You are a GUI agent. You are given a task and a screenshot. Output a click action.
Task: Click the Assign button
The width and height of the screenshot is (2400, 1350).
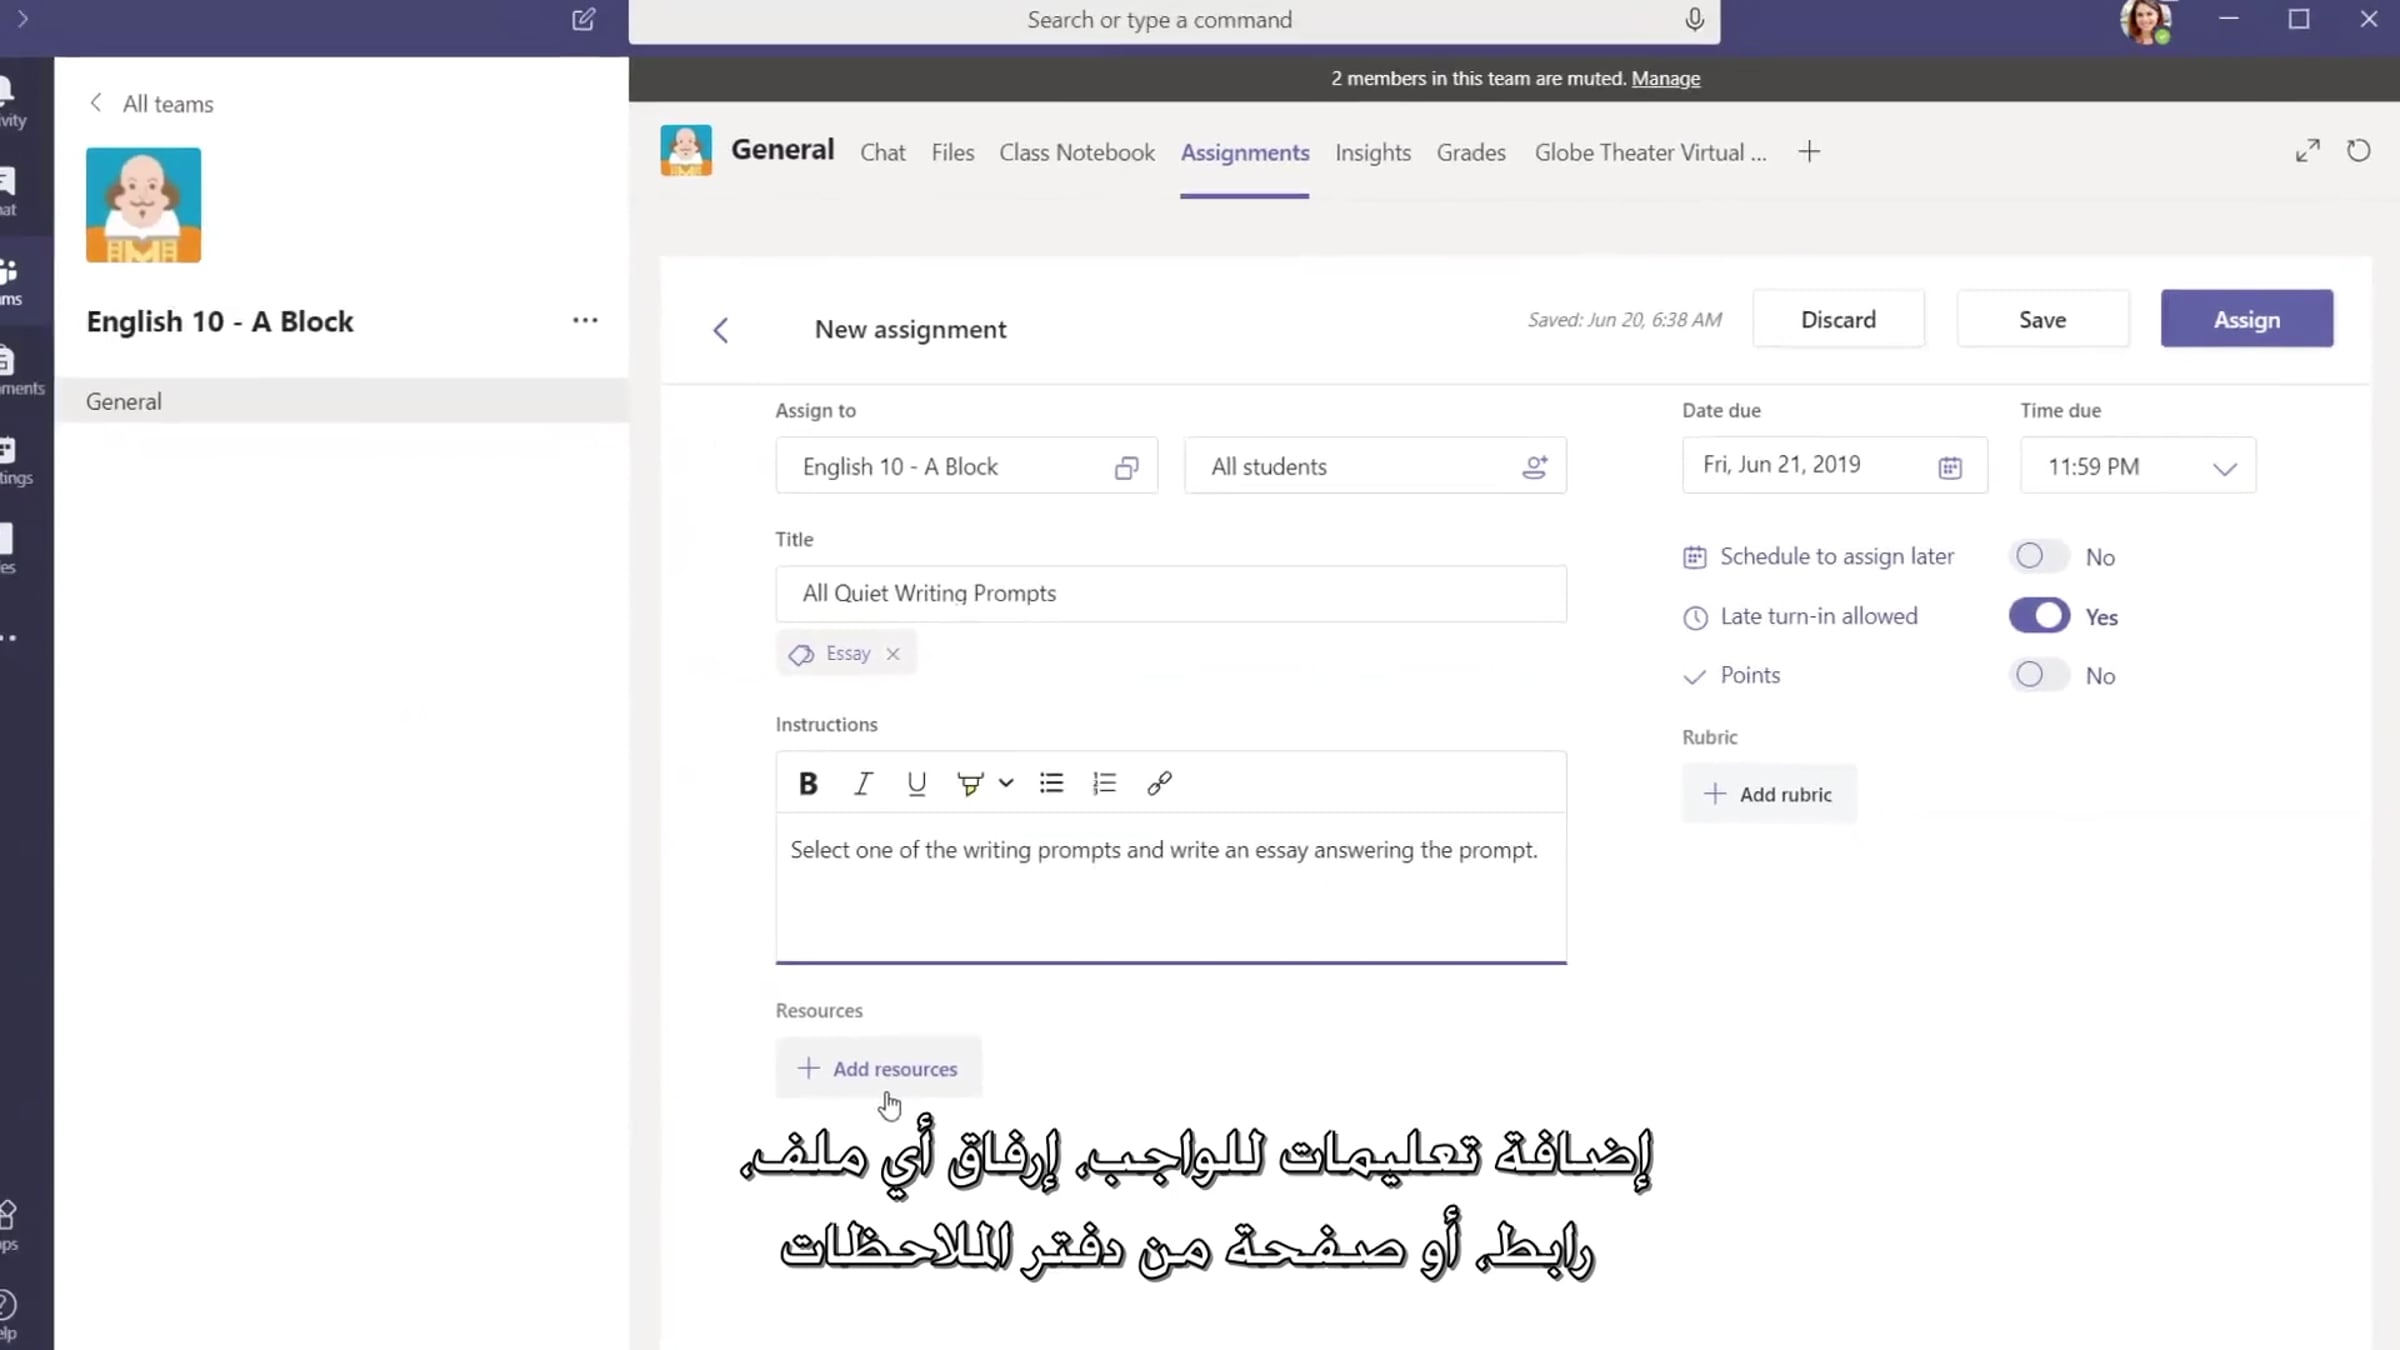point(2246,320)
